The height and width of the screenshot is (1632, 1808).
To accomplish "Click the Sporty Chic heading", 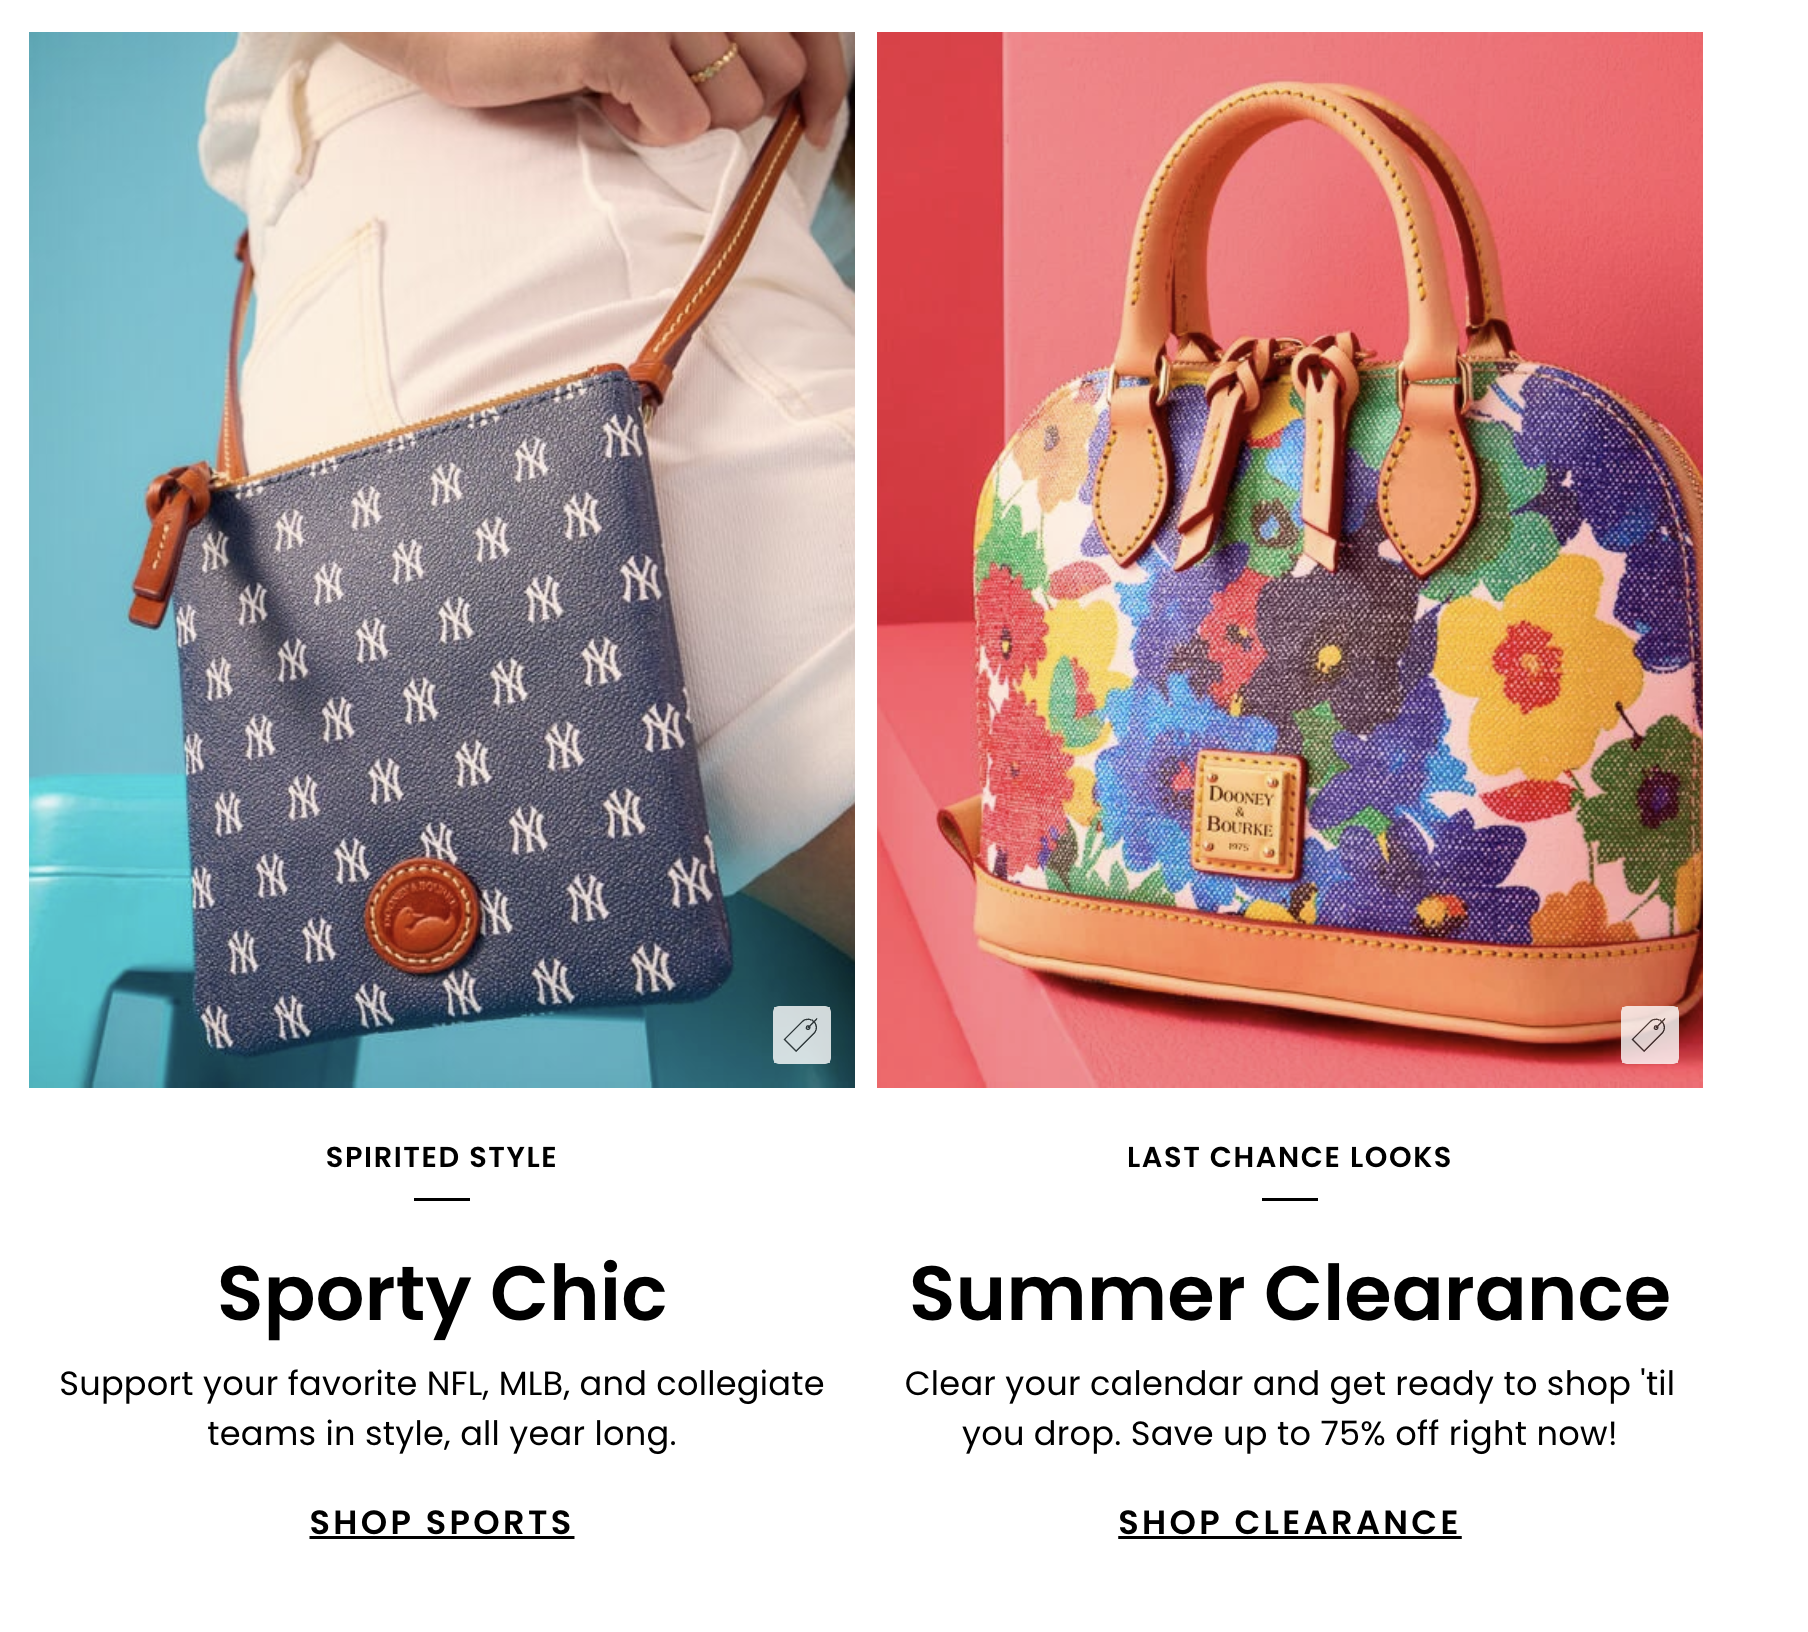I will [x=441, y=1295].
